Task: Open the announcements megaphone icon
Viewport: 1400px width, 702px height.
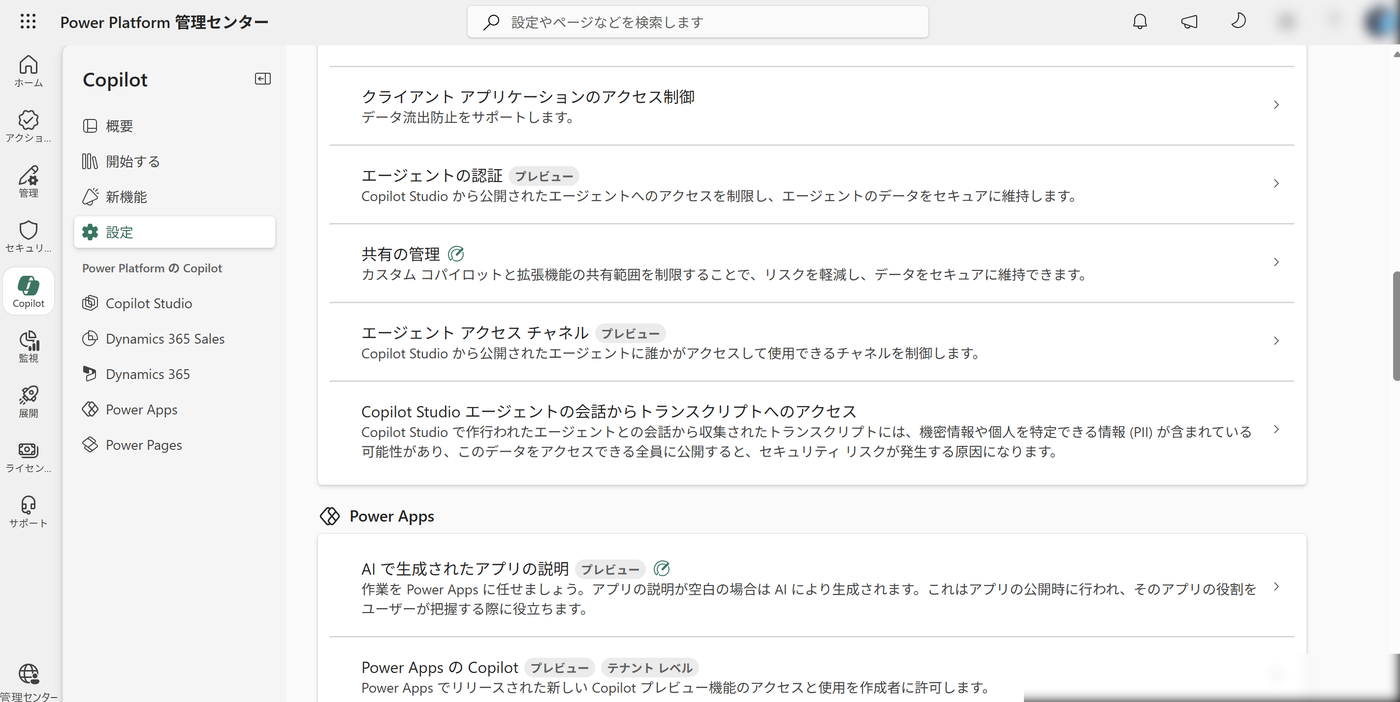Action: 1189,22
